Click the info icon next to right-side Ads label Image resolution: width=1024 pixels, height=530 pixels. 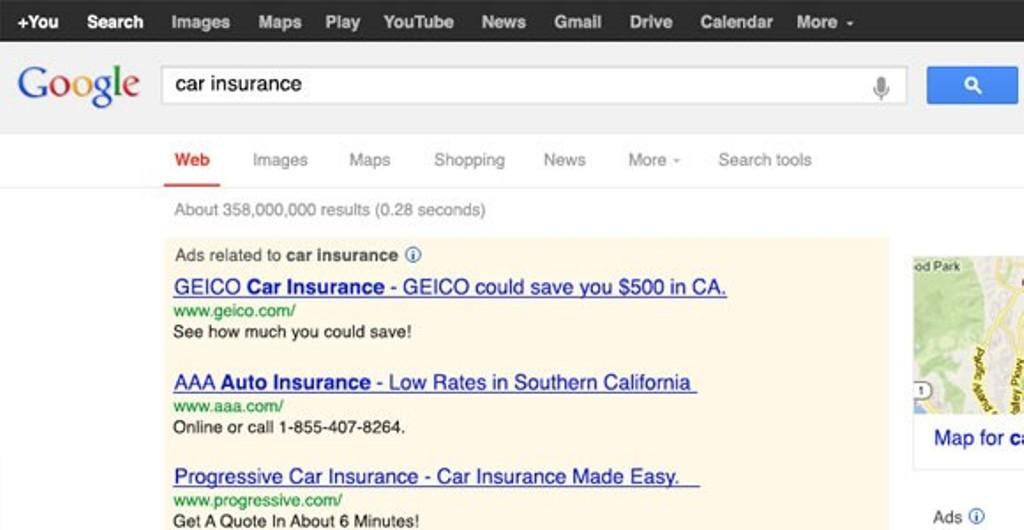click(x=976, y=517)
